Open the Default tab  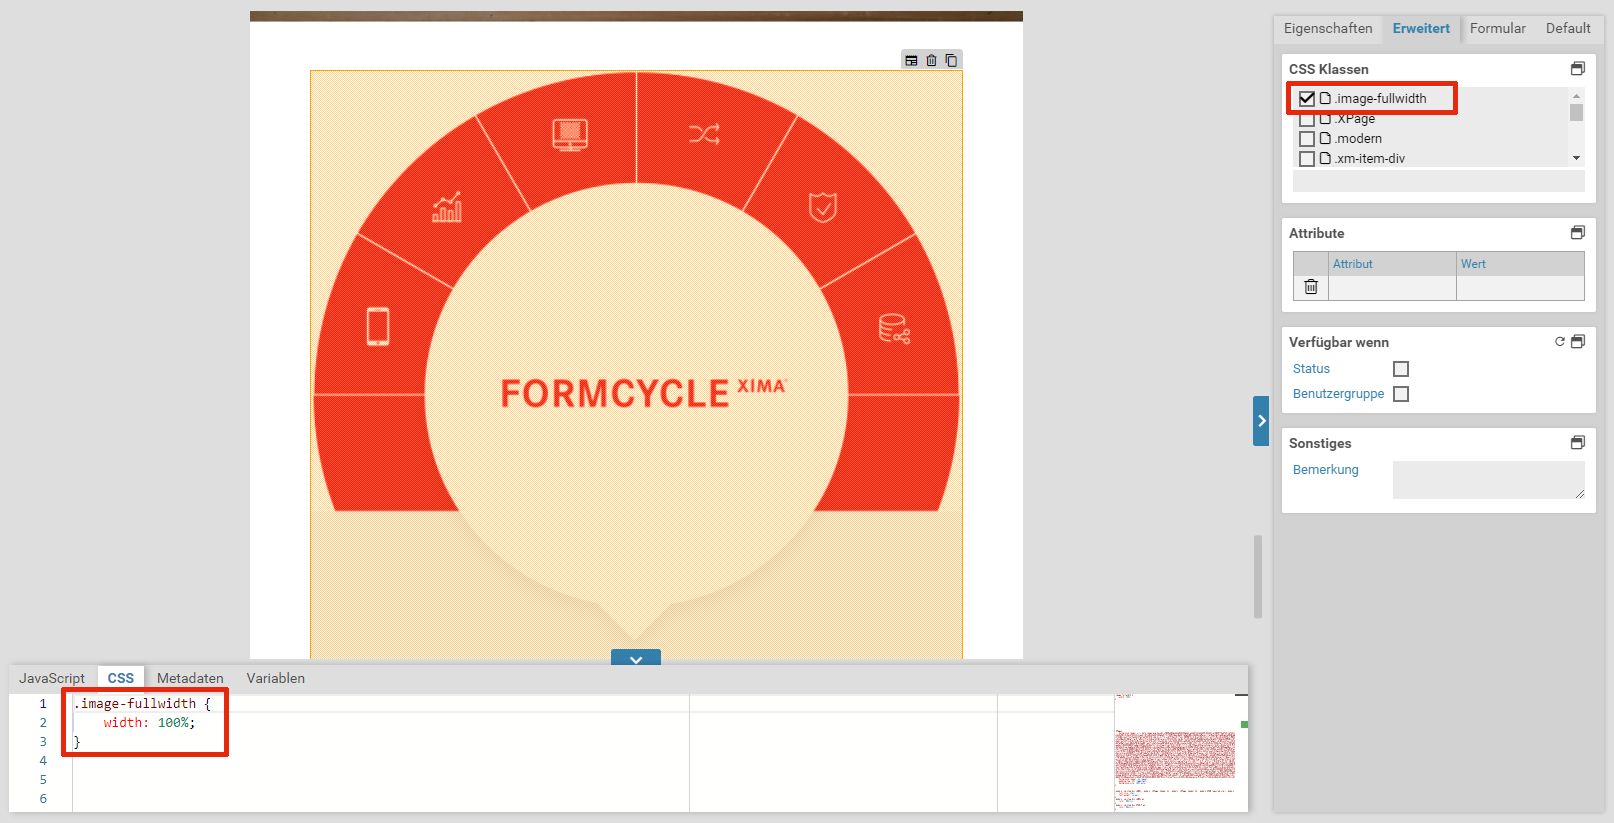(1568, 28)
